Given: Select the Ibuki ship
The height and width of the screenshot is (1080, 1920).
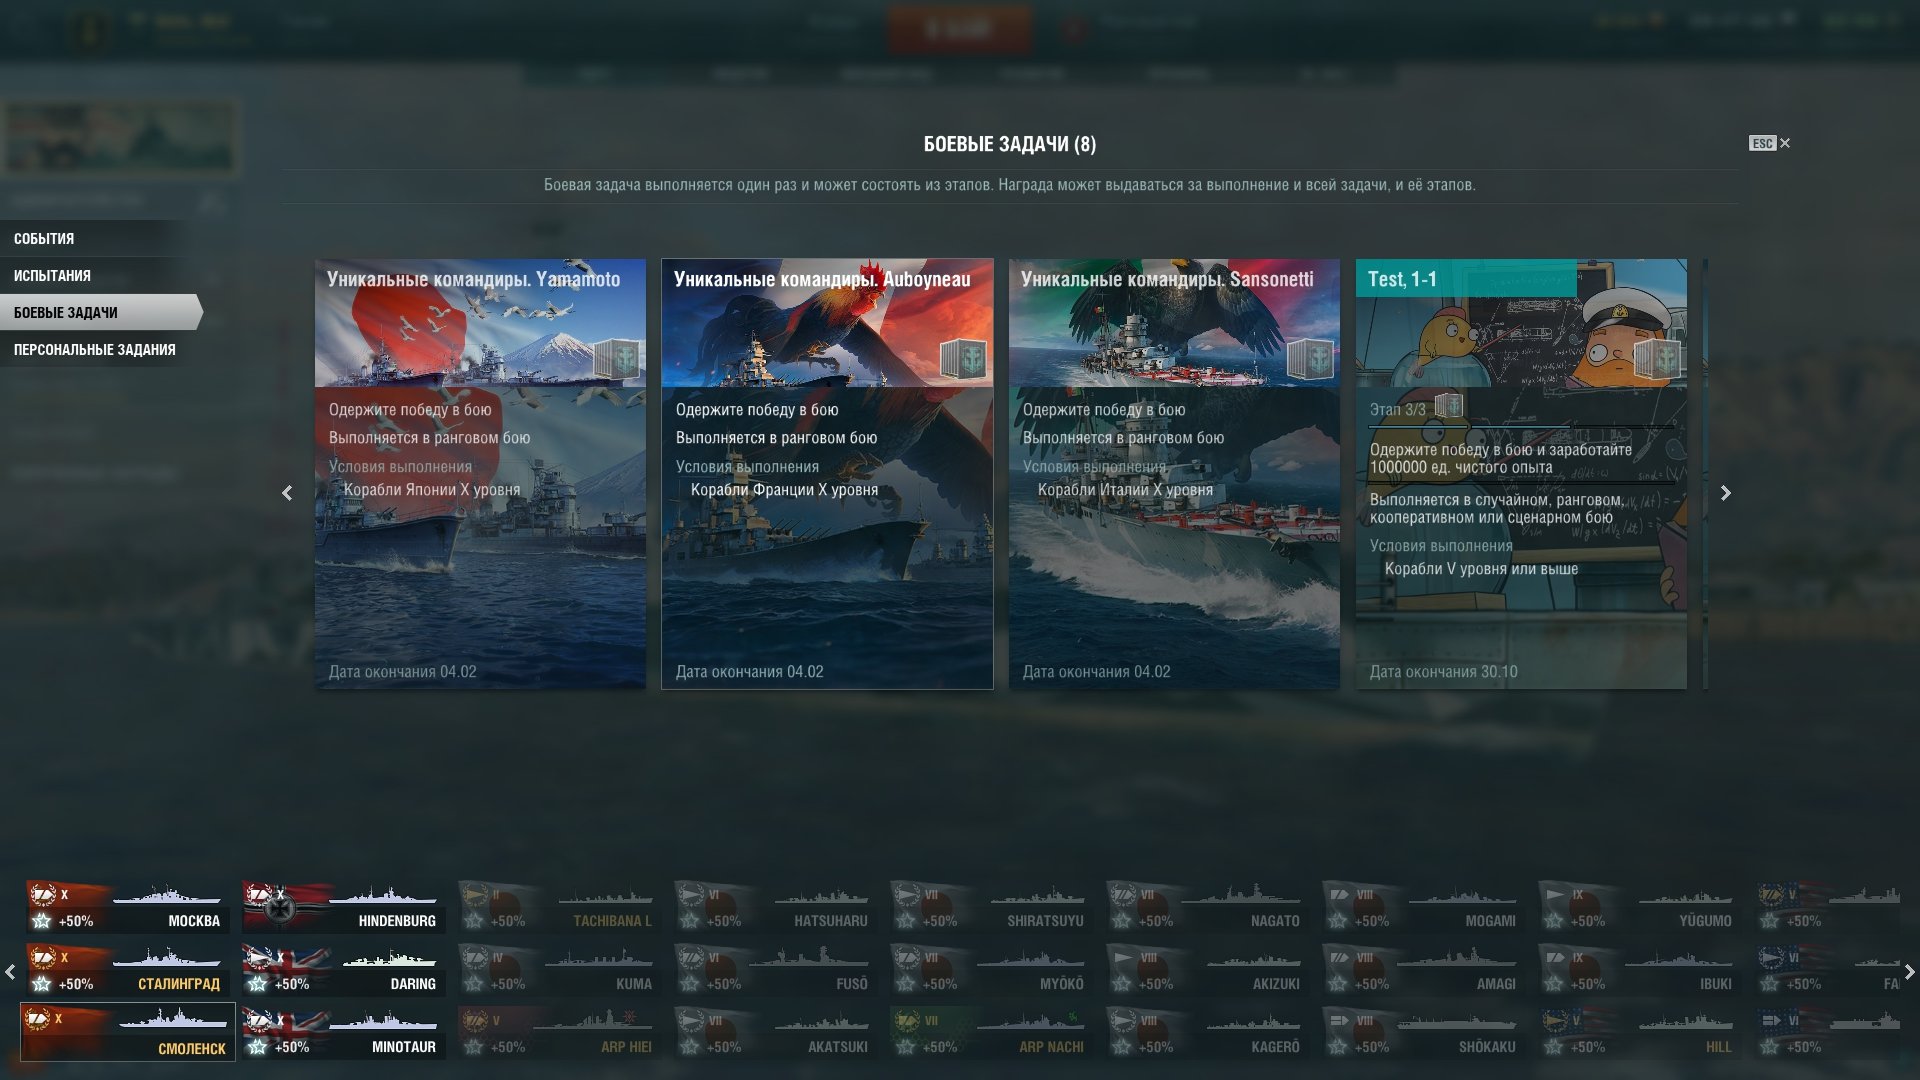Looking at the screenshot, I should (1640, 970).
